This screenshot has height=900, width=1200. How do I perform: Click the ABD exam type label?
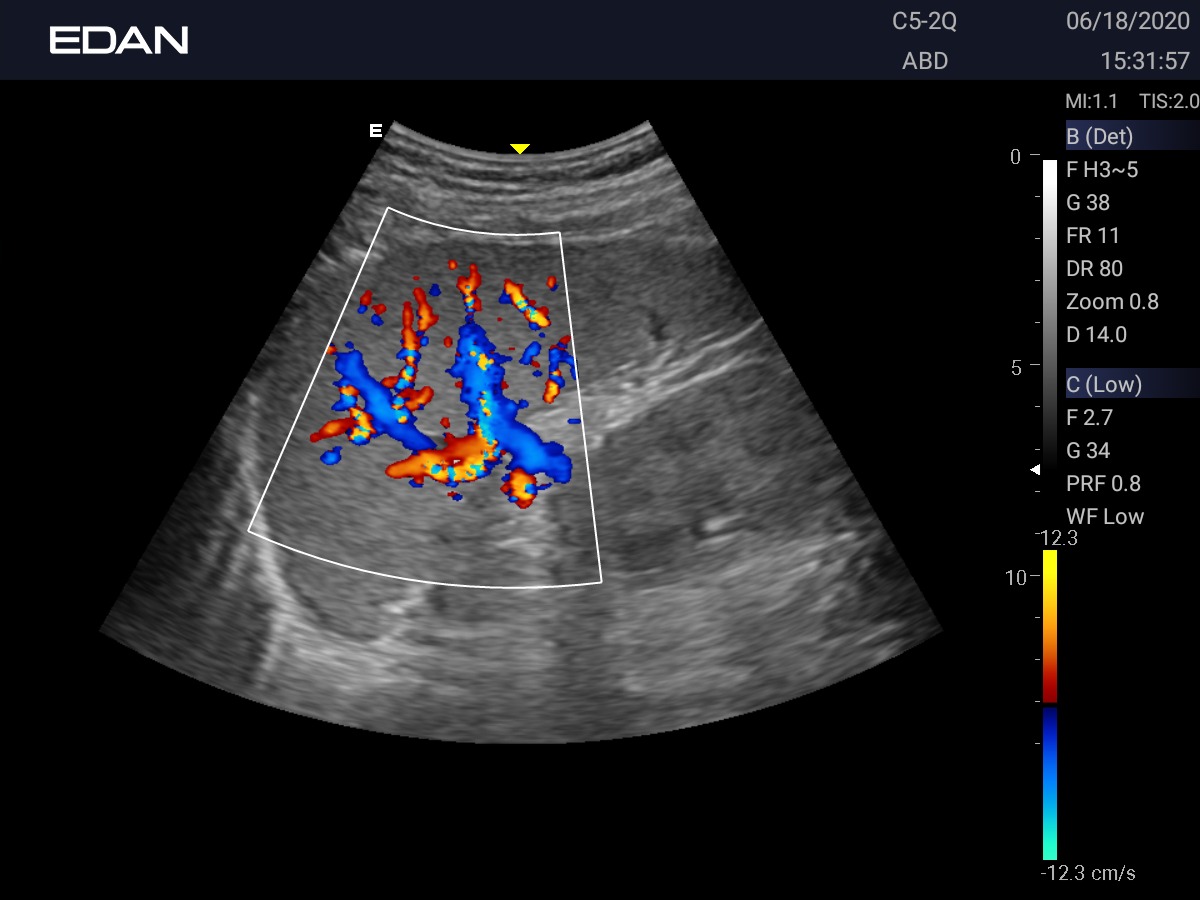(924, 61)
